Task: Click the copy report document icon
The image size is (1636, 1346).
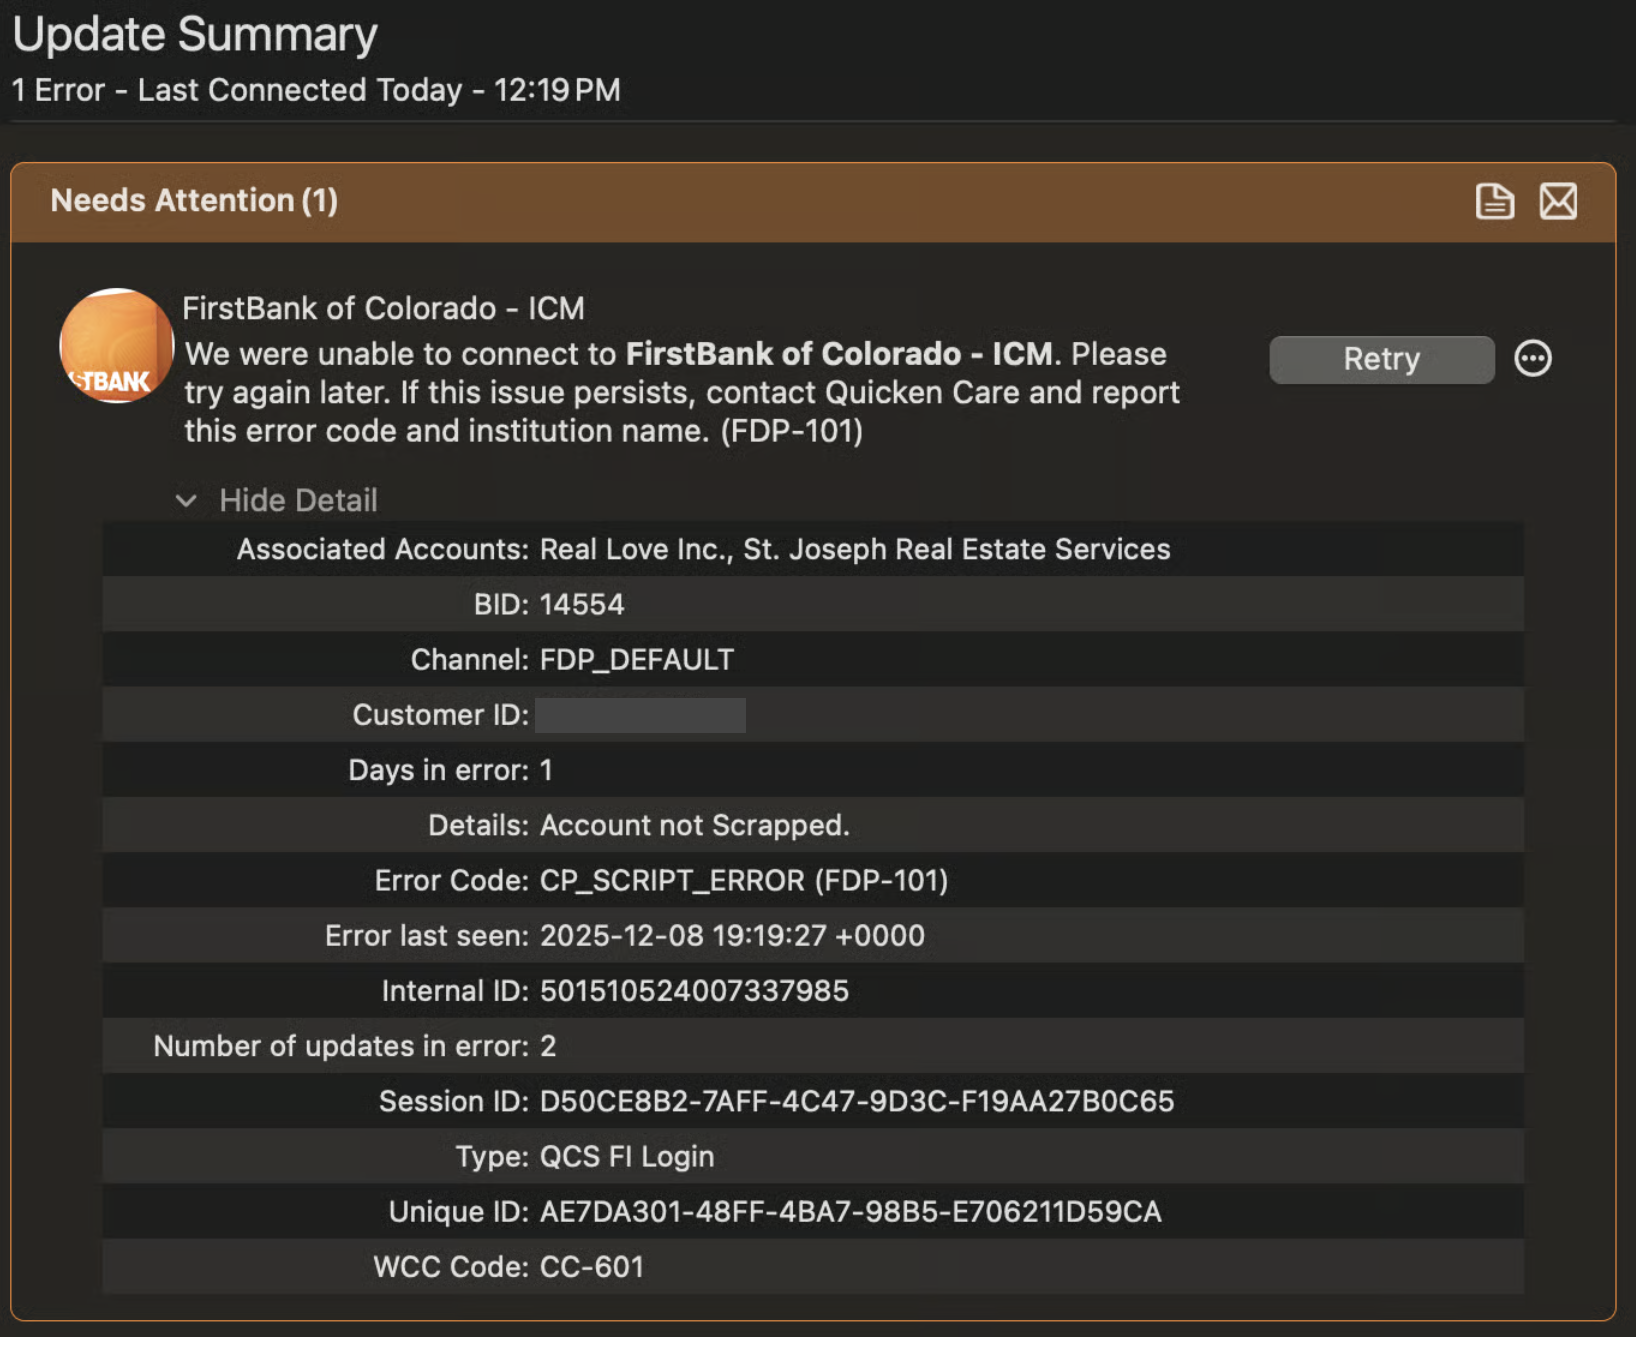Action: click(1494, 201)
